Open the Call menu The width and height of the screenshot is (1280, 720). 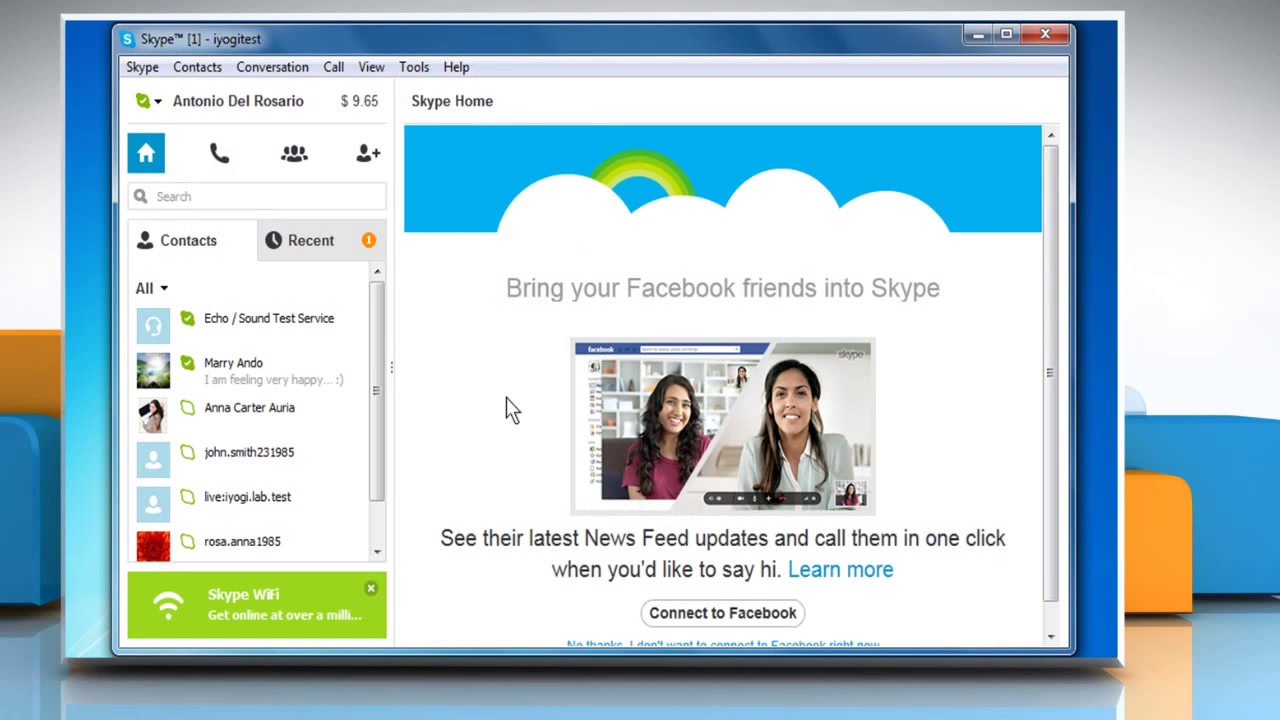334,67
